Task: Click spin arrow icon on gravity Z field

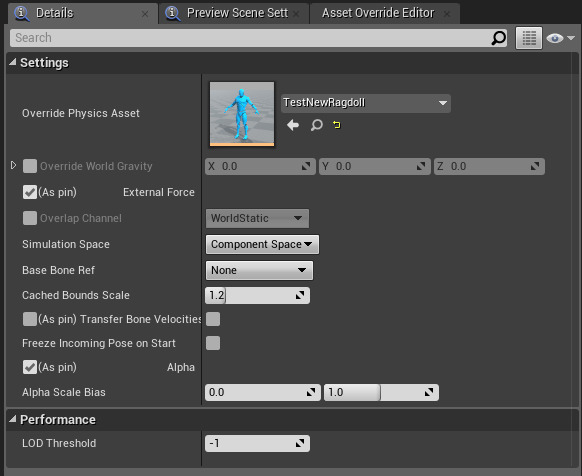Action: tap(535, 166)
